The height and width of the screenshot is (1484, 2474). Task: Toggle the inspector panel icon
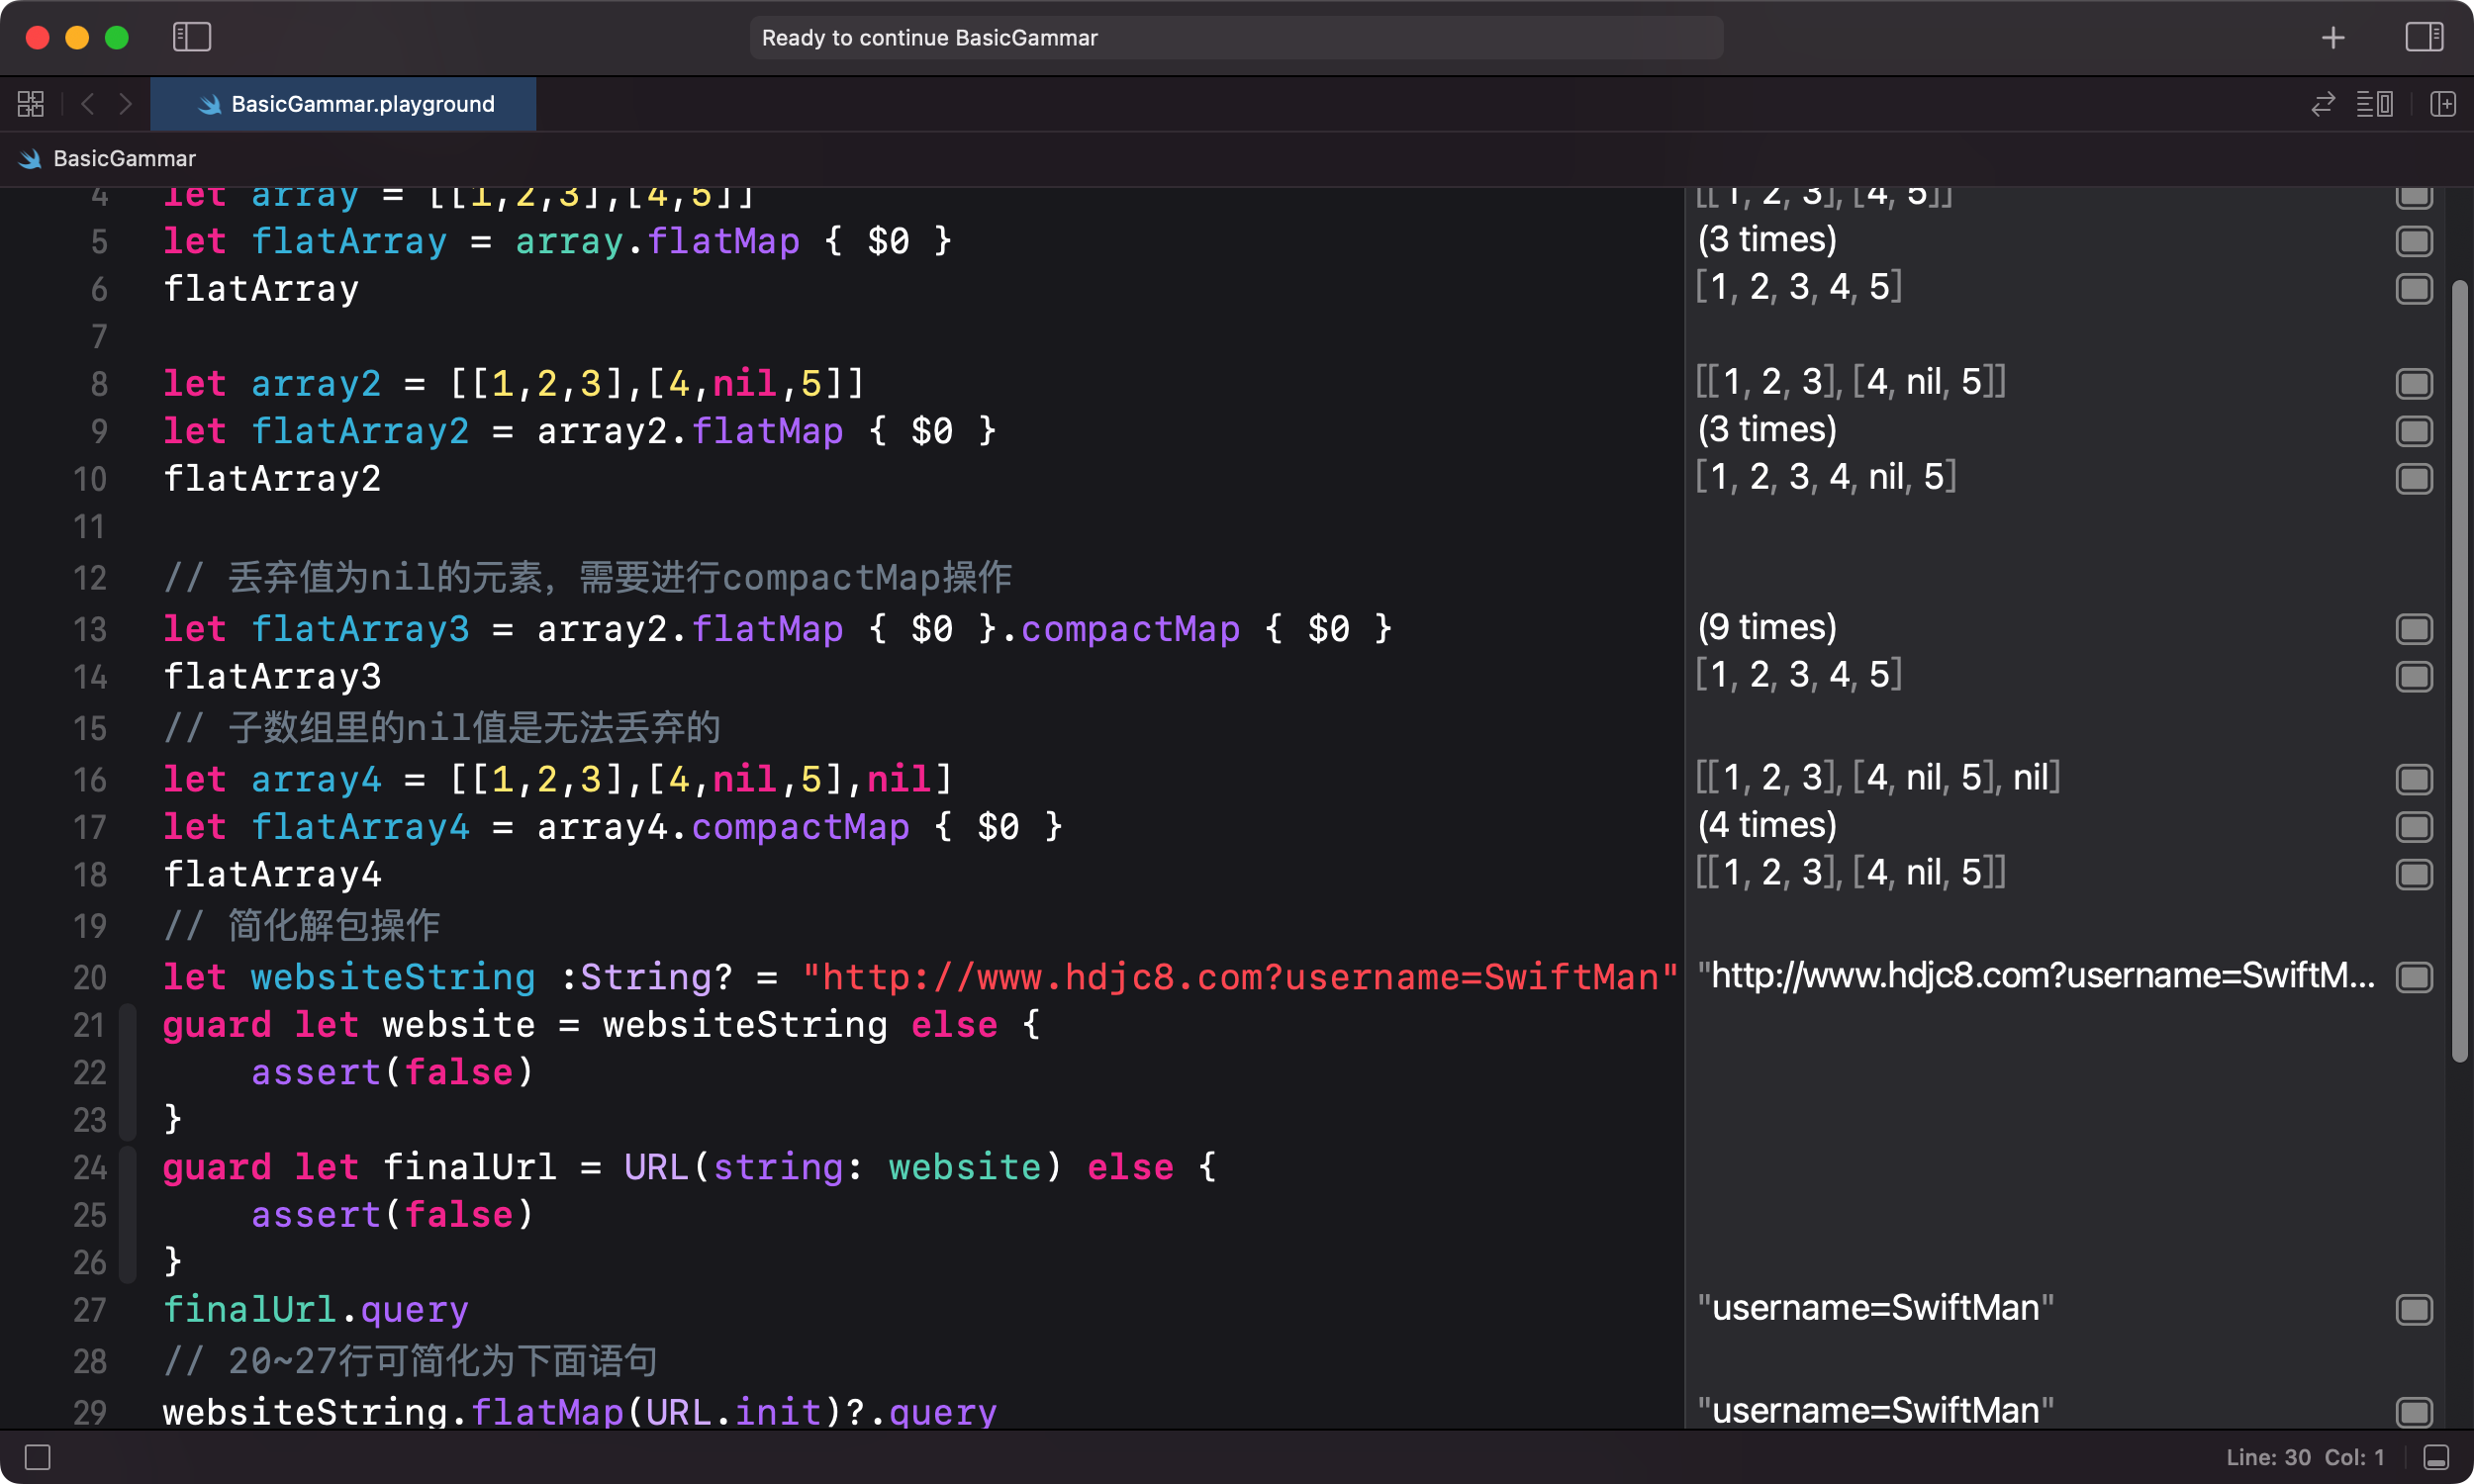pyautogui.click(x=2425, y=37)
